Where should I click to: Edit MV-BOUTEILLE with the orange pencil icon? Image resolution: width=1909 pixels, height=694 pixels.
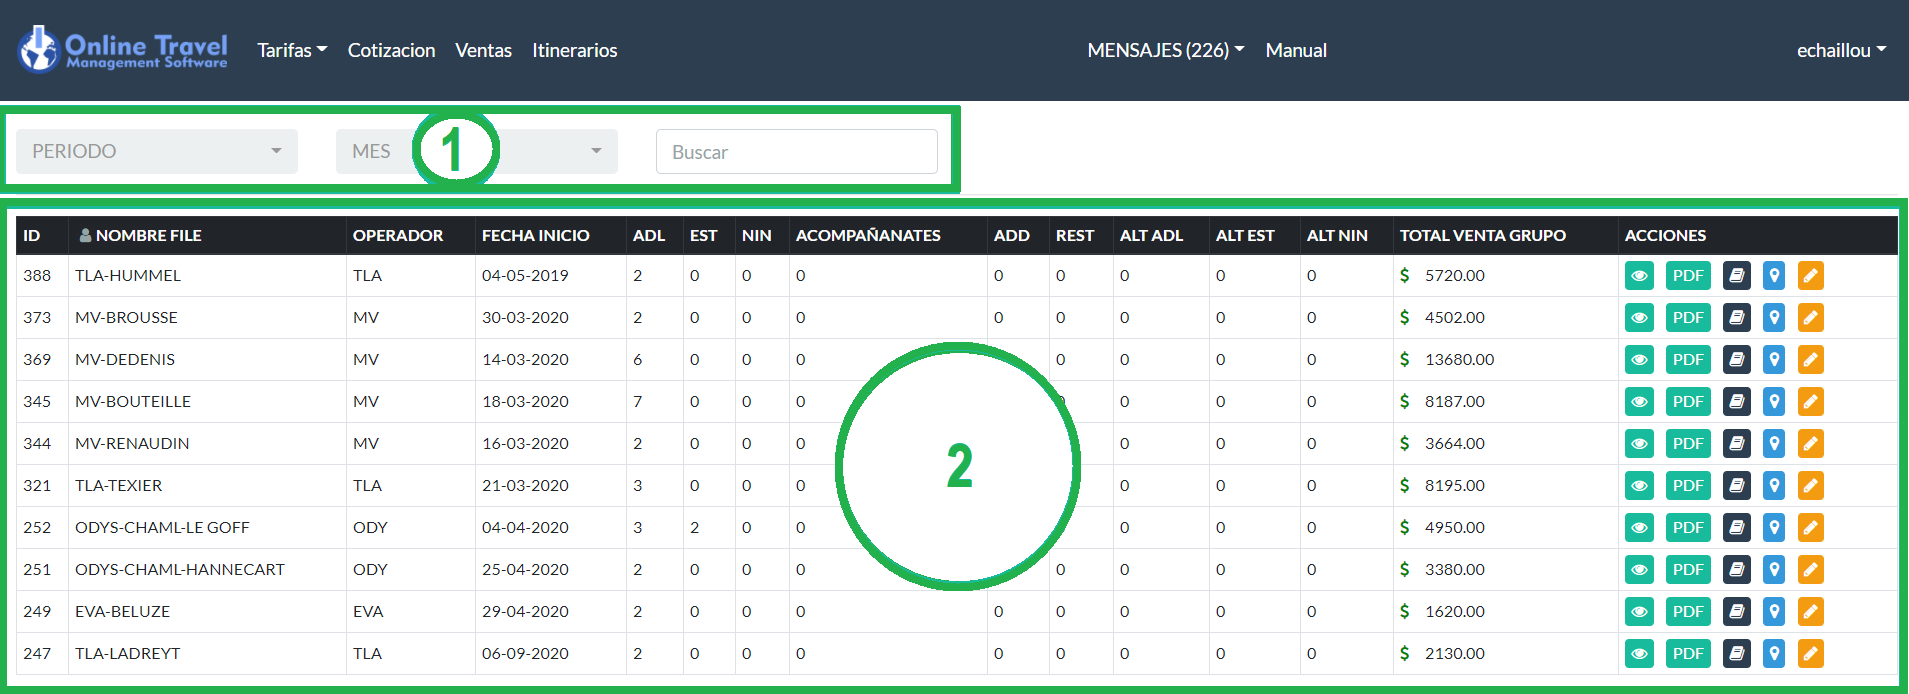(1810, 402)
